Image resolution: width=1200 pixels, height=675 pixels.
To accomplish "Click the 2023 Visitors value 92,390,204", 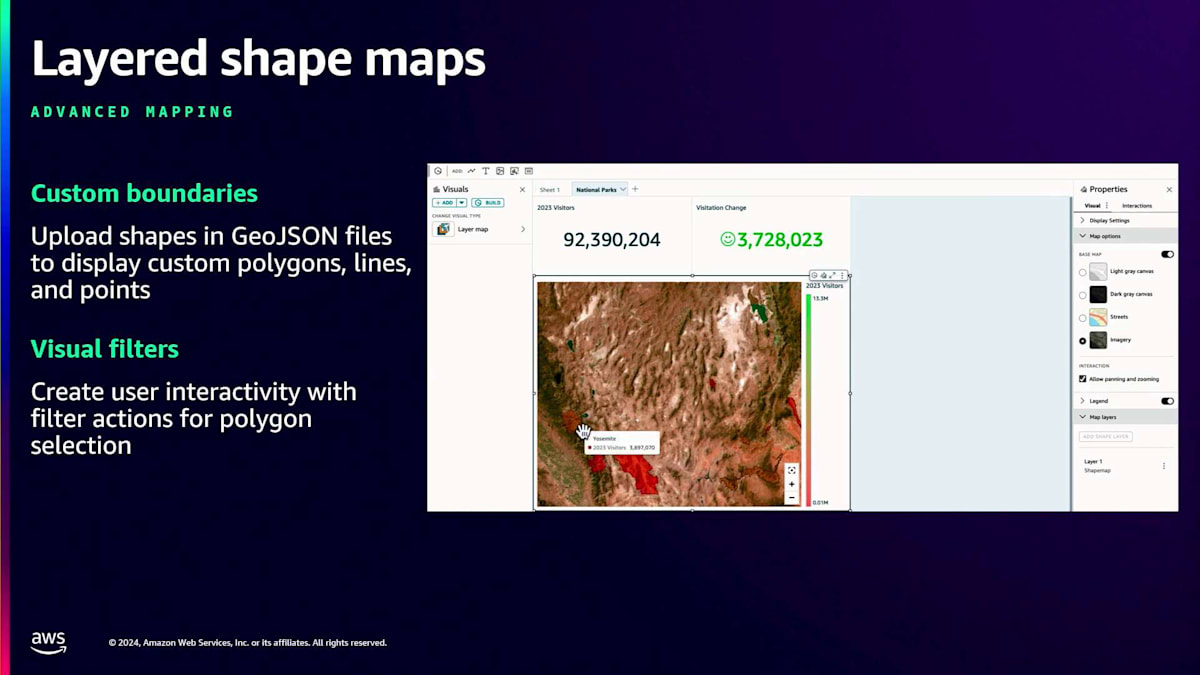I will coord(611,240).
